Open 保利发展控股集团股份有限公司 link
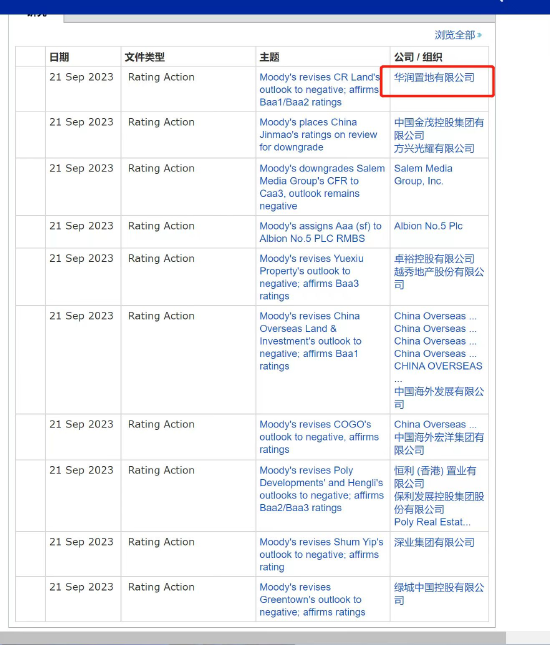The image size is (550, 645). tap(439, 503)
